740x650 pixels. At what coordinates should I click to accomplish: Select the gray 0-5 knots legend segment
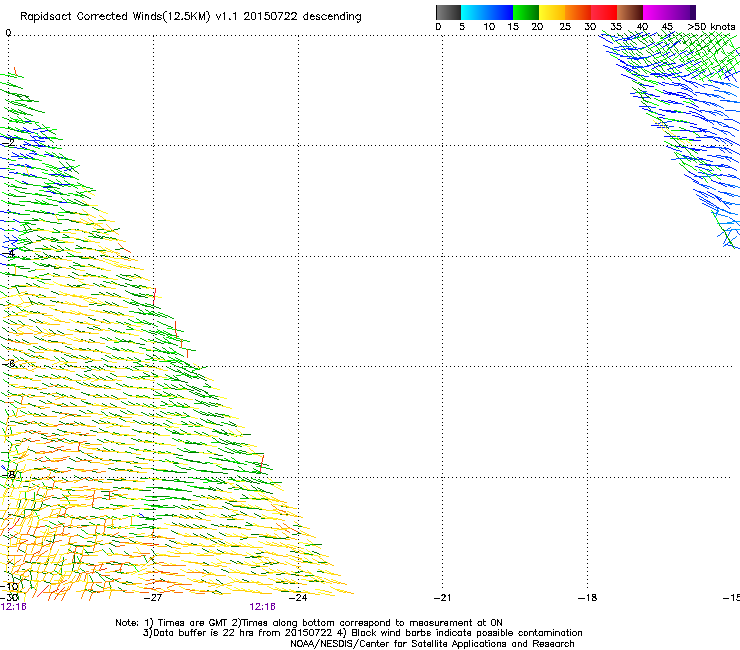click(448, 12)
